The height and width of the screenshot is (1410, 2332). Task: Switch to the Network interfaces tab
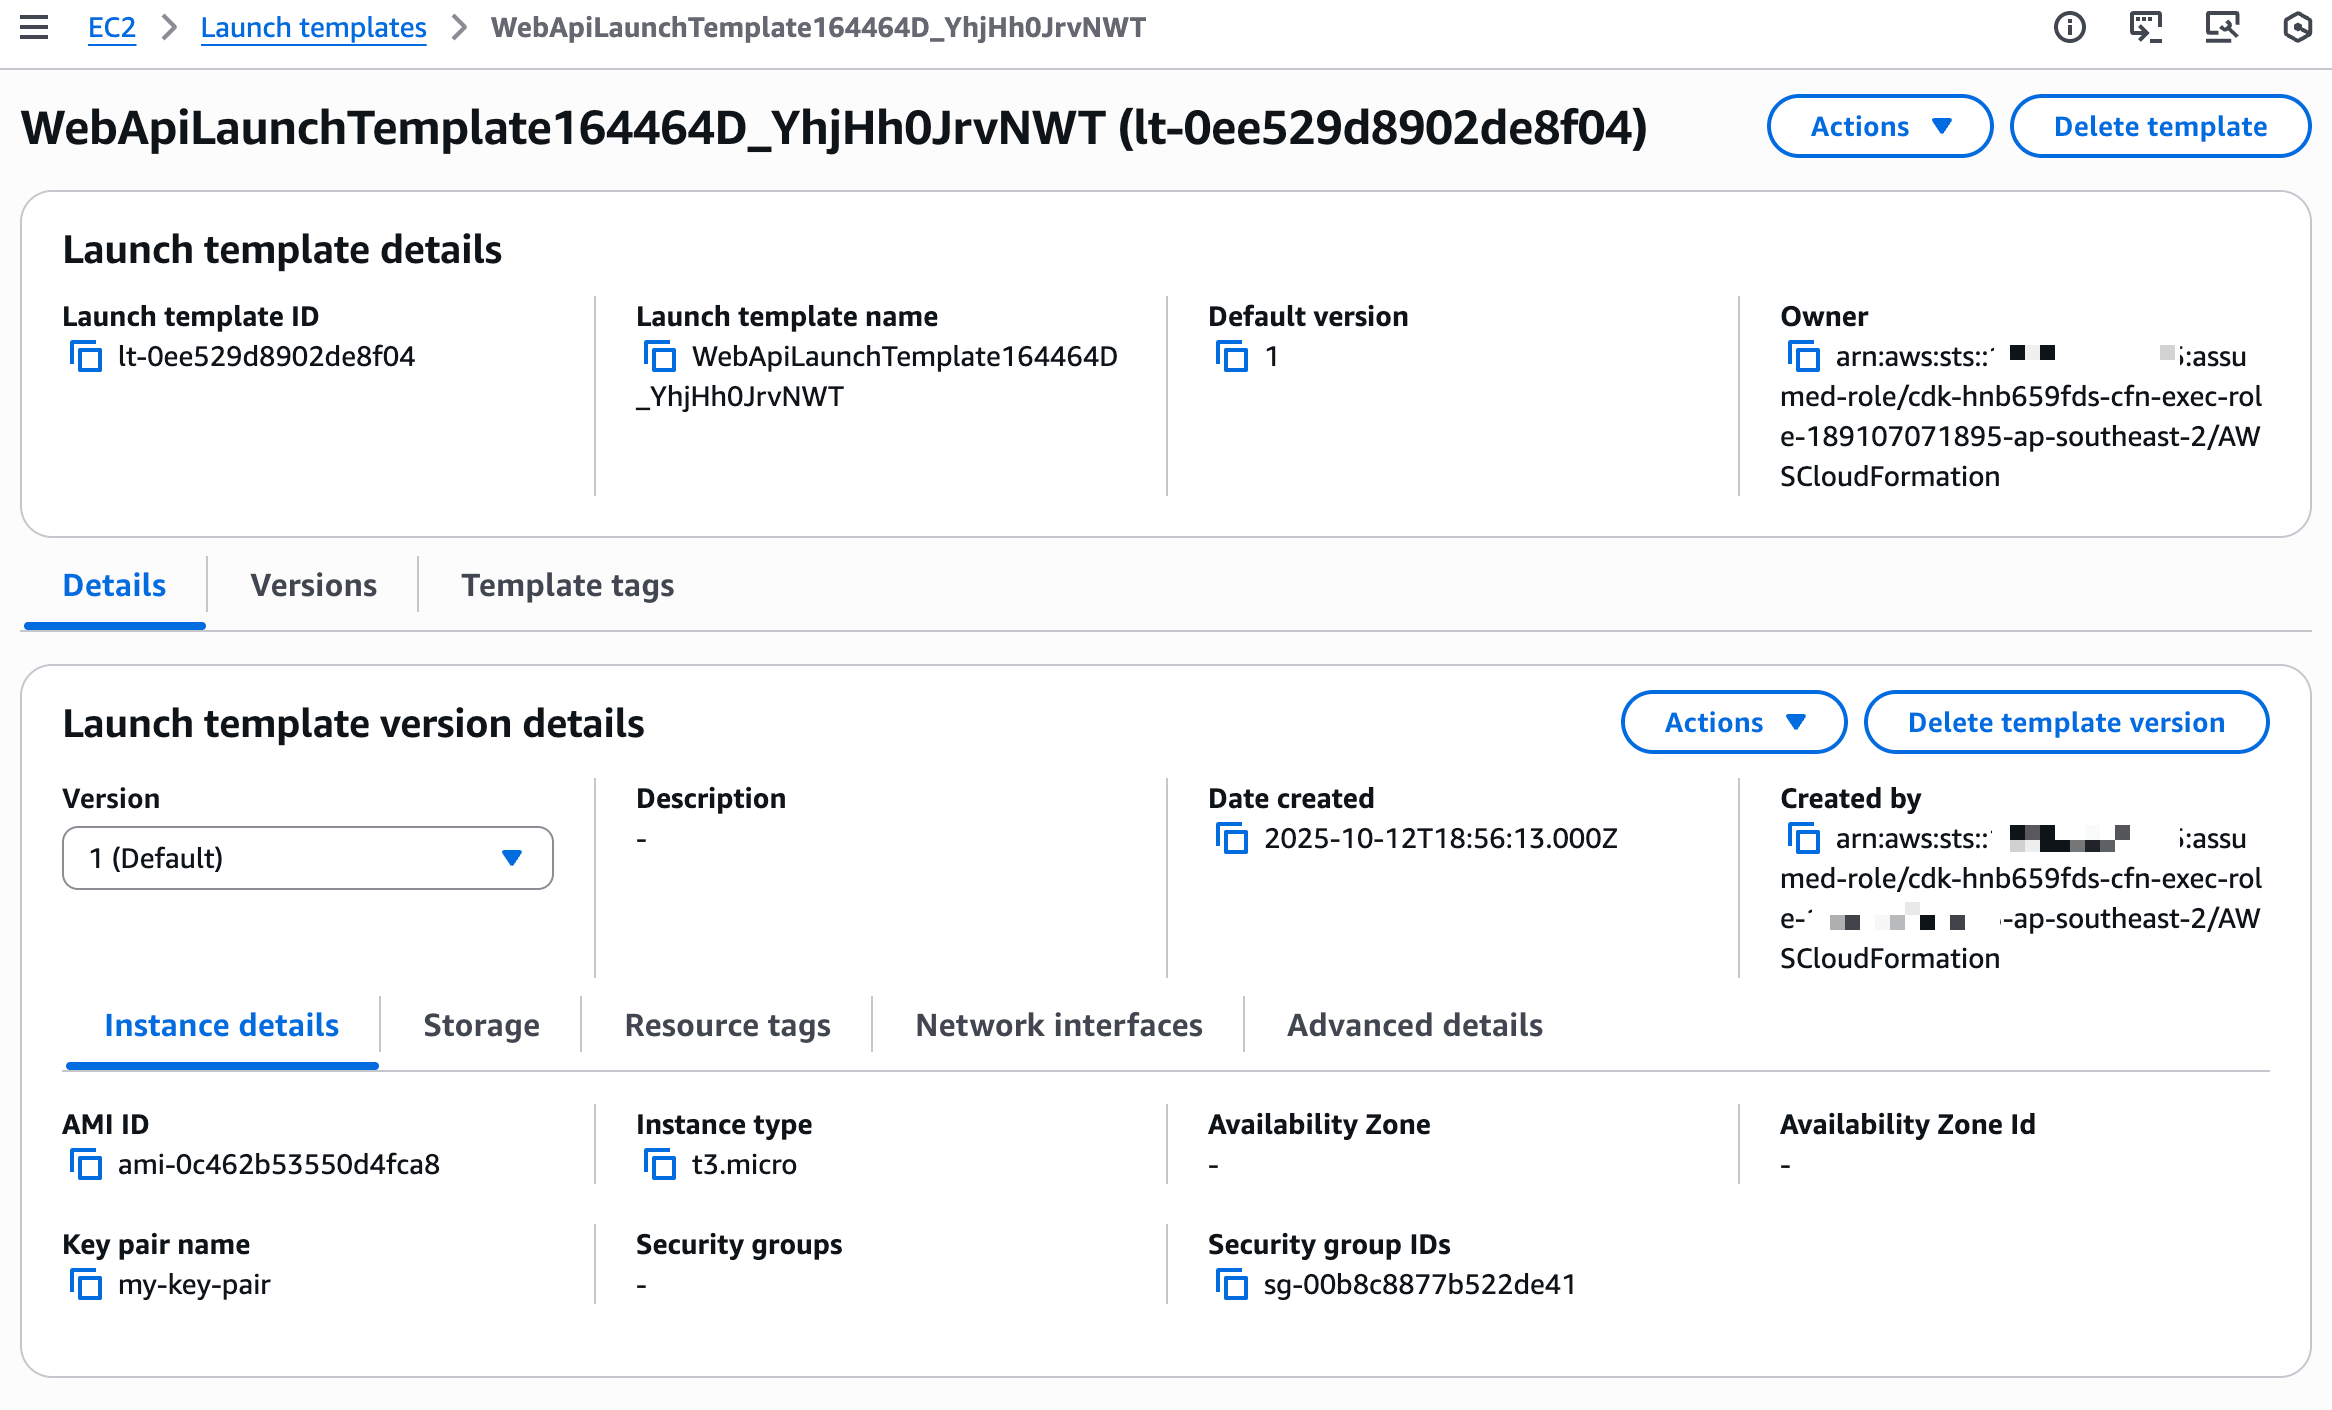point(1057,1024)
